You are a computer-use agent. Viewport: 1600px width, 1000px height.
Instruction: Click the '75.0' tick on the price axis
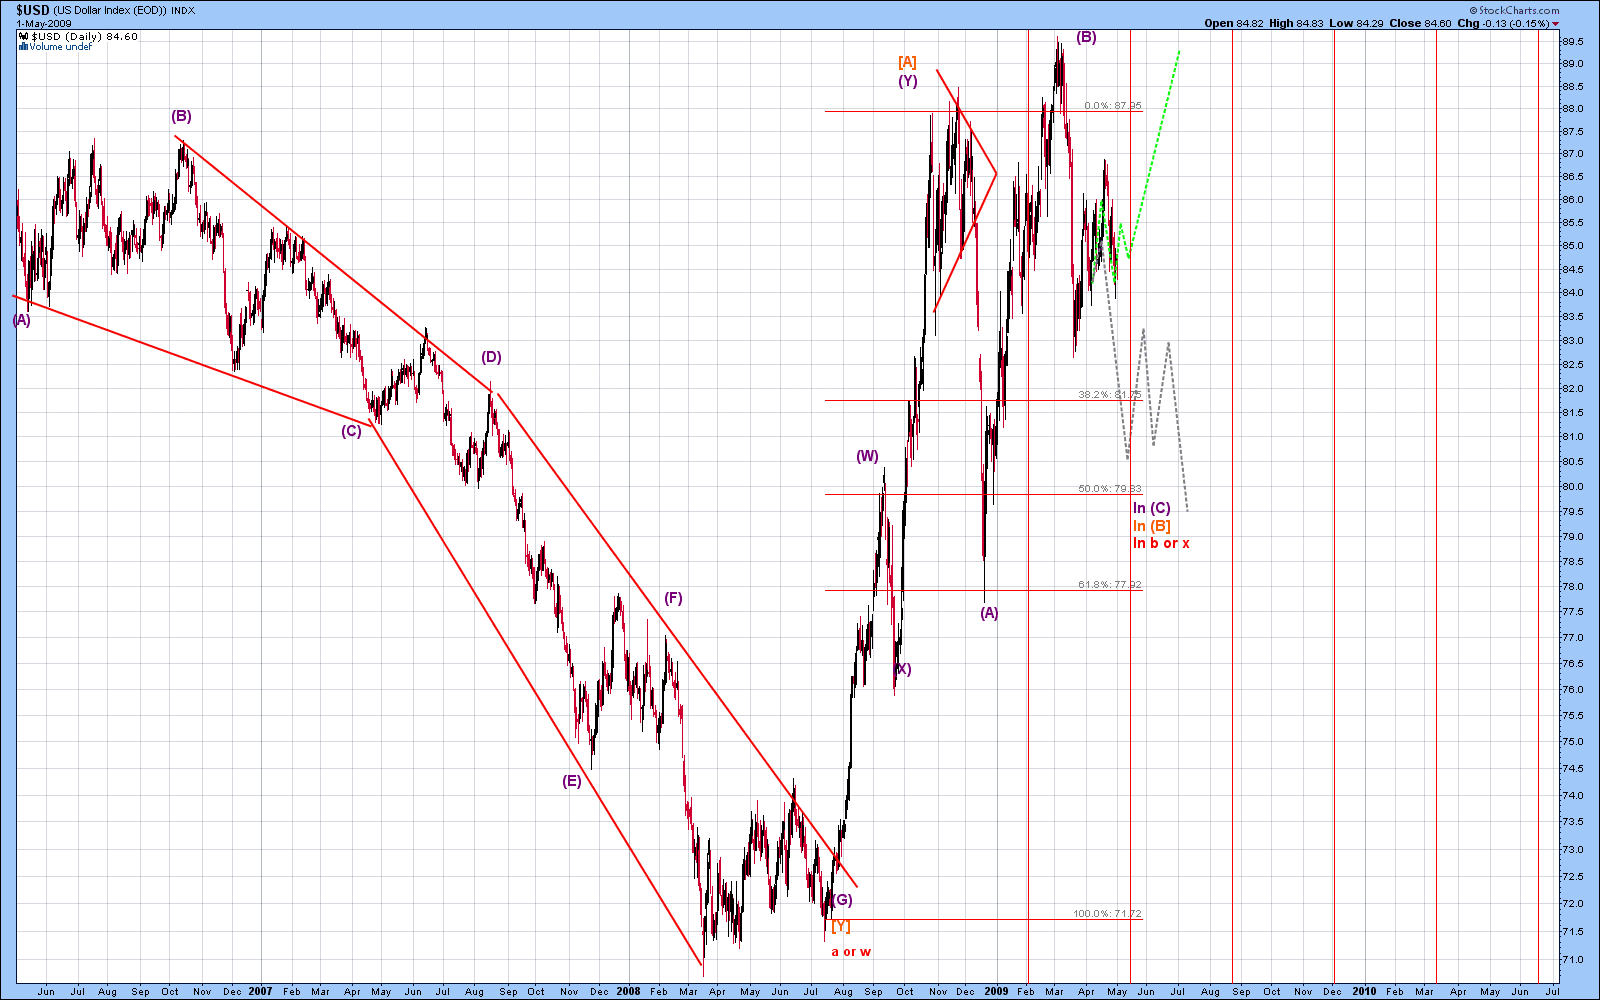click(x=1572, y=742)
